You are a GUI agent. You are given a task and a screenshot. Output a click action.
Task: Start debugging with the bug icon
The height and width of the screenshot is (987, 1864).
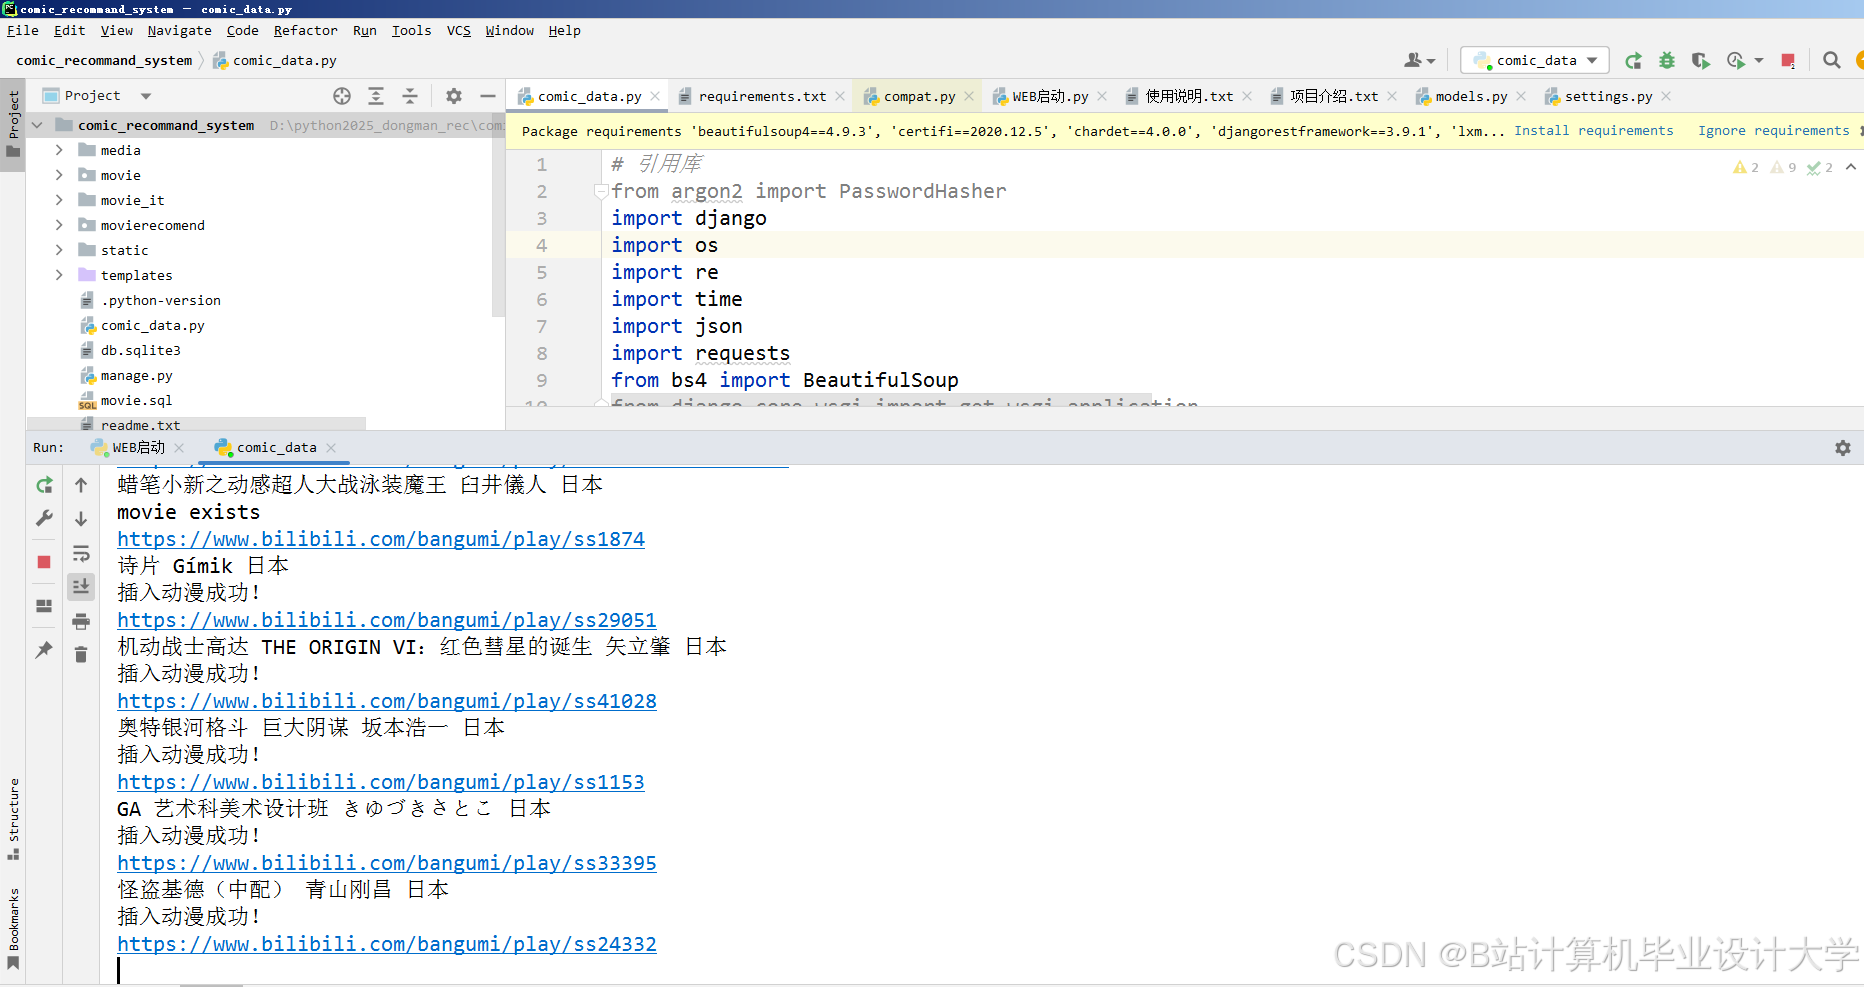point(1666,60)
